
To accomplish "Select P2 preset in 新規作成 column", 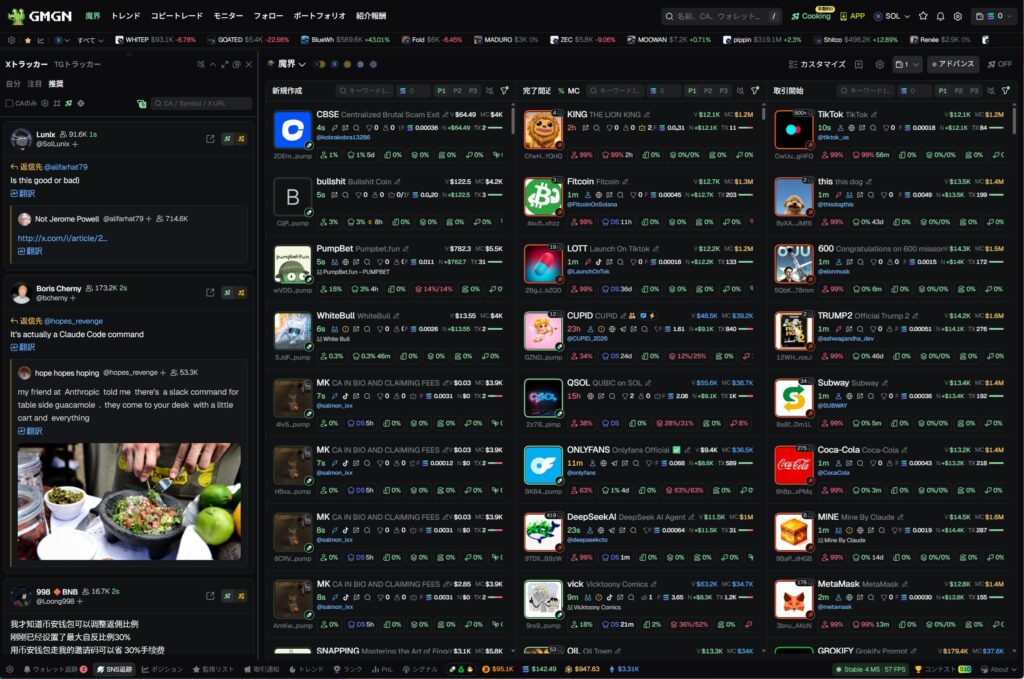I will (x=458, y=90).
